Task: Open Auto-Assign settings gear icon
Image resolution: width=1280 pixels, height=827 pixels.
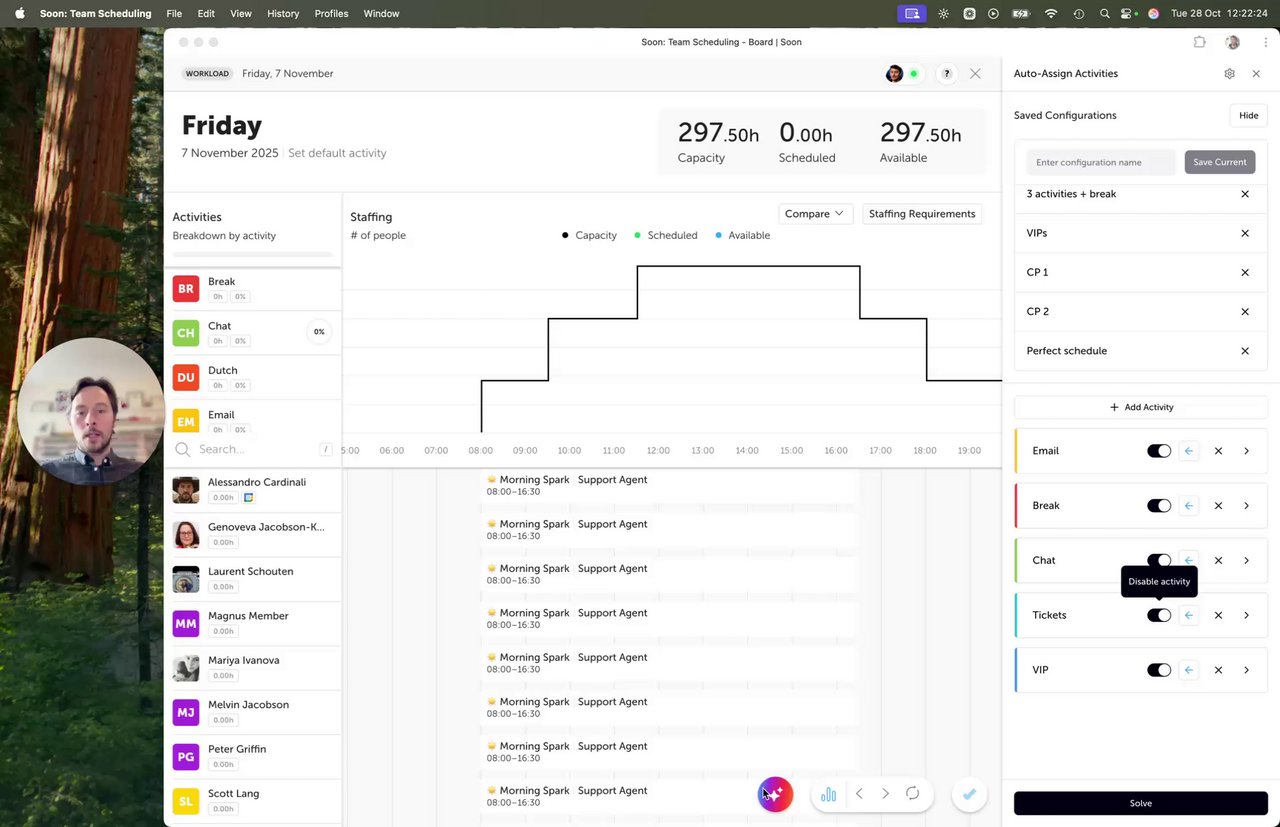Action: coord(1229,74)
